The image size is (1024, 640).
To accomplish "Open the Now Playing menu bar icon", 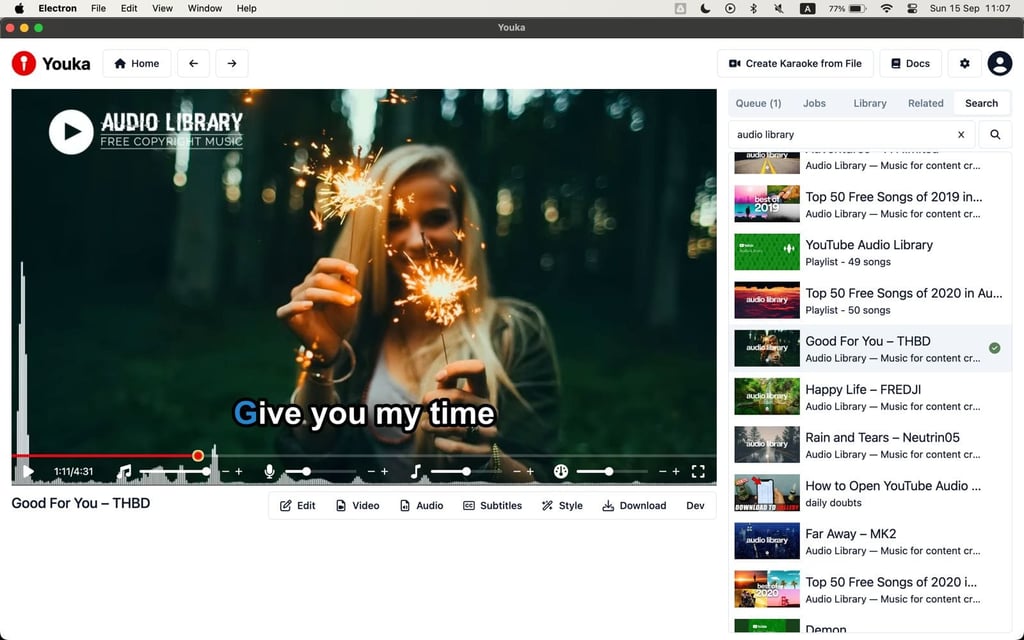I will pyautogui.click(x=730, y=8).
